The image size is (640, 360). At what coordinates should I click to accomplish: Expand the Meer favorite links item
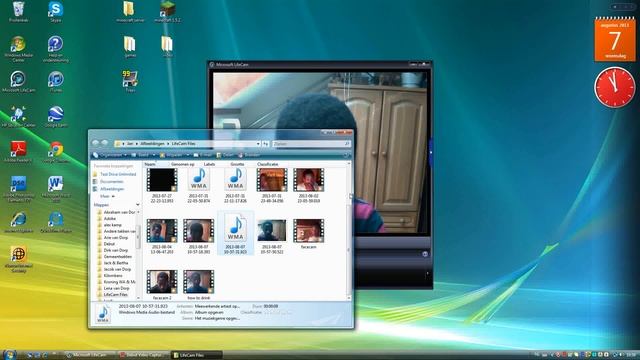pos(107,196)
